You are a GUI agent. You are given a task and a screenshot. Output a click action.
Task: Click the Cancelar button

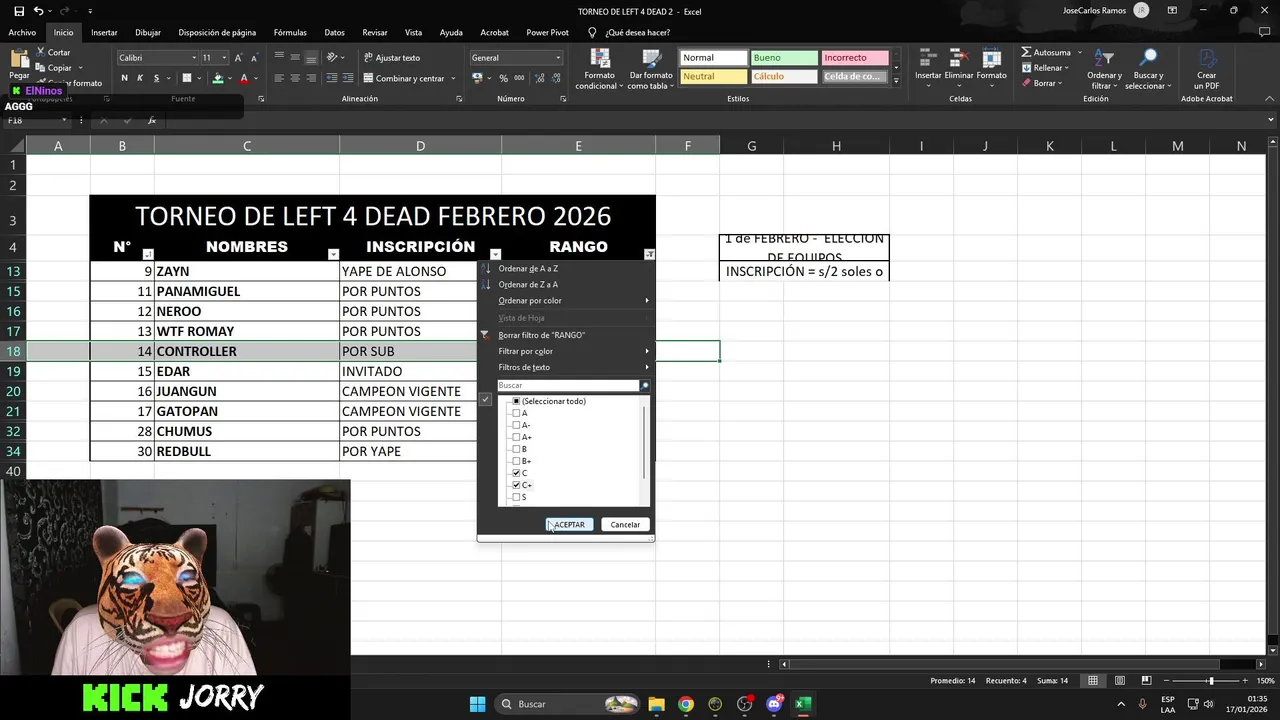(x=625, y=524)
